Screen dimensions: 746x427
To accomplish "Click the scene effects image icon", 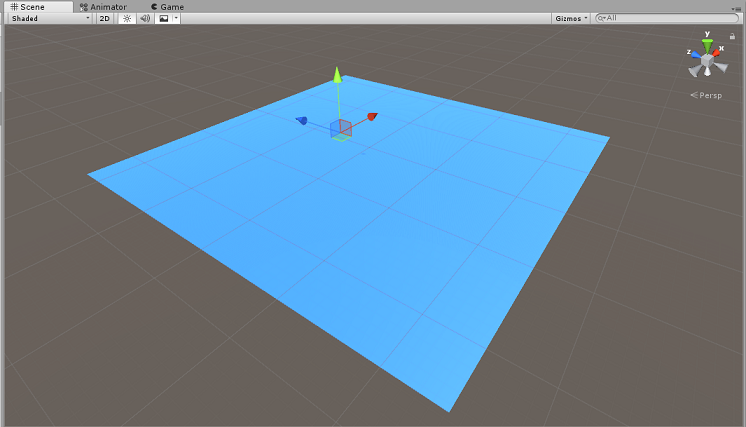I will pos(162,18).
